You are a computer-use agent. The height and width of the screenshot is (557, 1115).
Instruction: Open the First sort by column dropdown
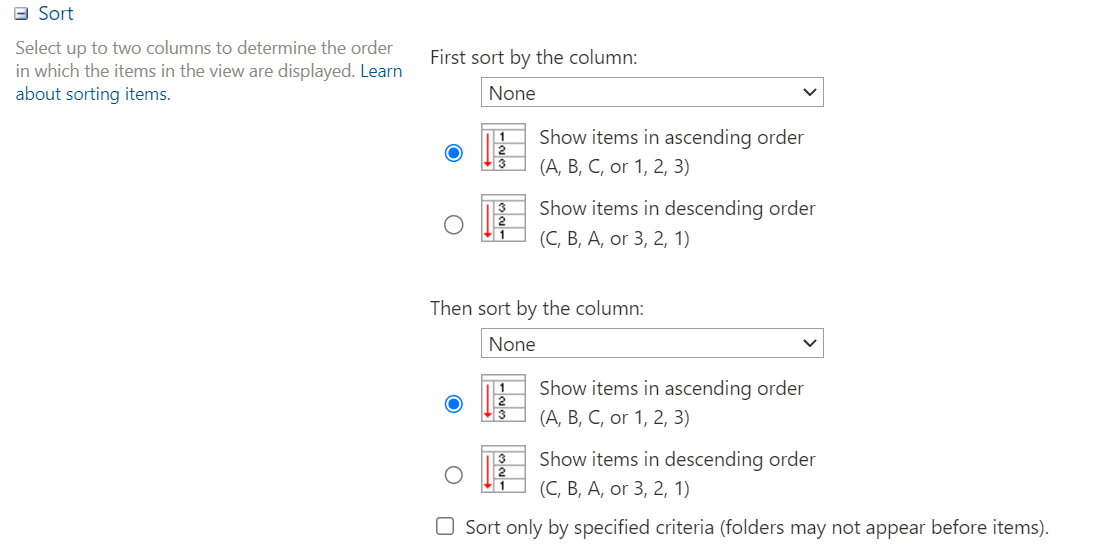[651, 93]
